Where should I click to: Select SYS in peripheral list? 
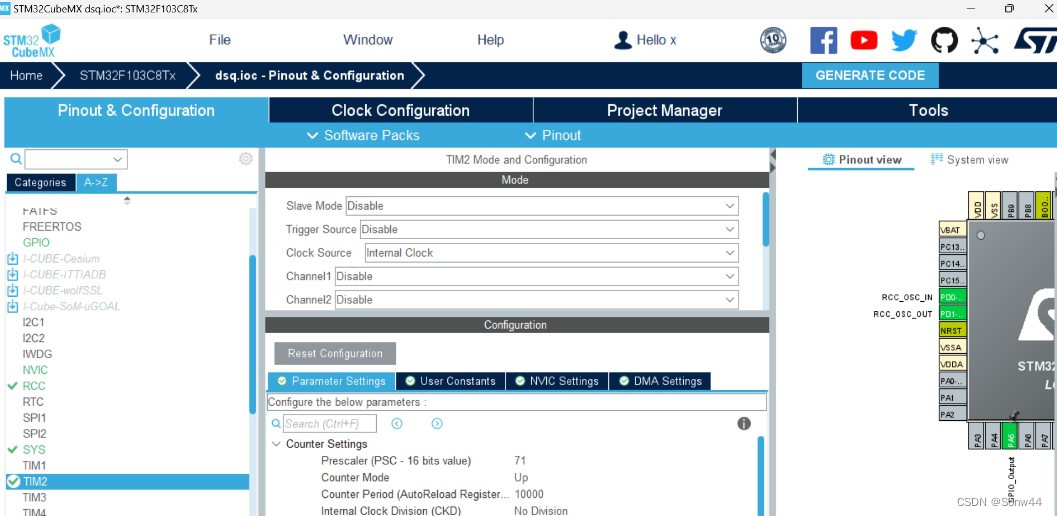coord(34,449)
